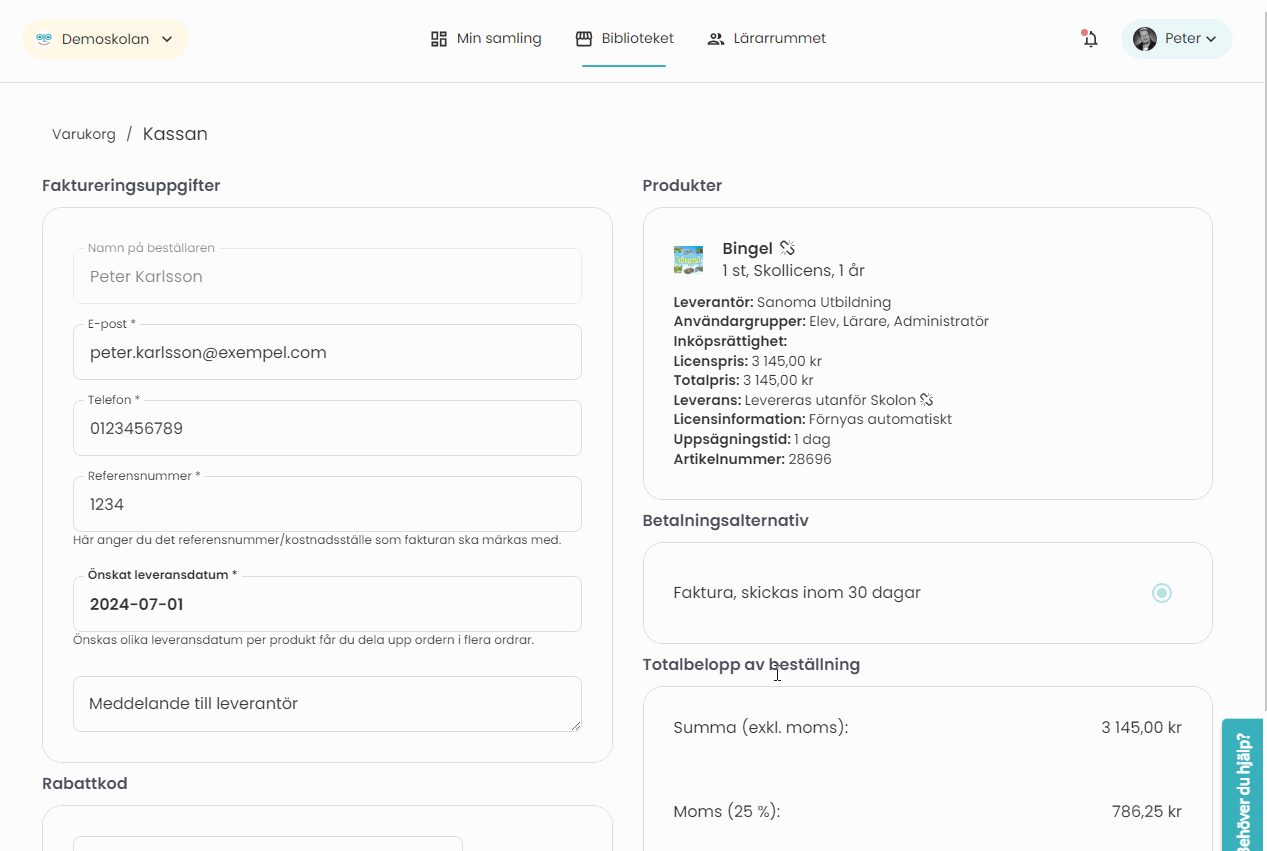
Task: Click the link icon beside Bingel
Action: [787, 248]
